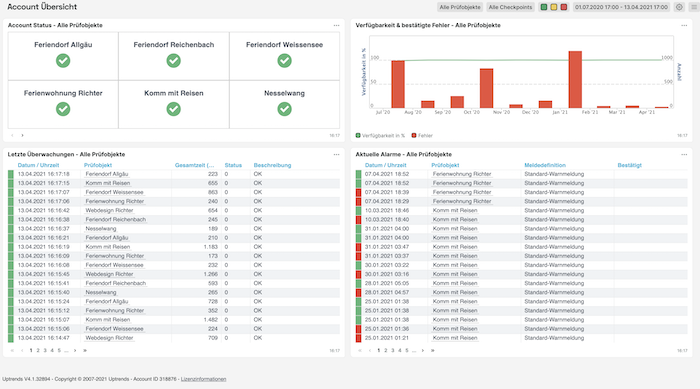
Task: Toggle the green status filter square
Action: (x=544, y=7)
